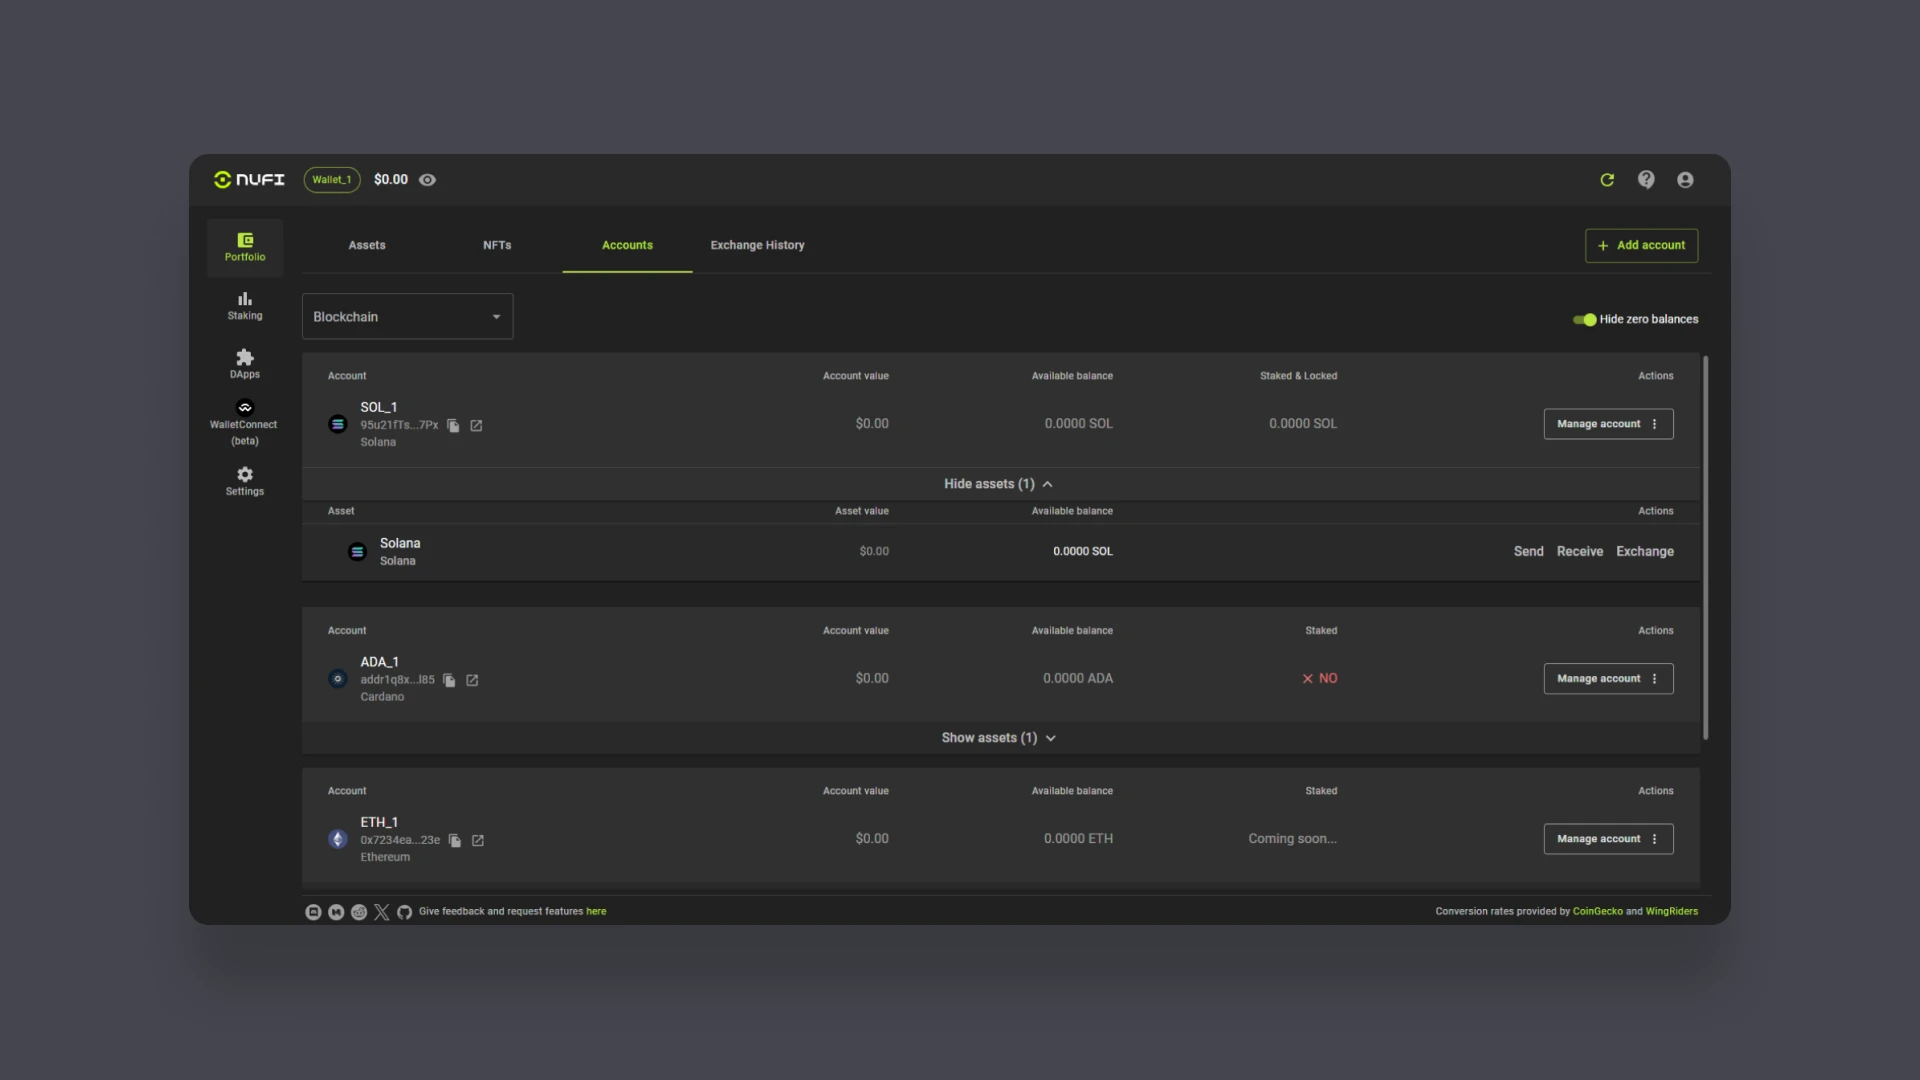
Task: Open Settings via the gear icon
Action: (244, 481)
